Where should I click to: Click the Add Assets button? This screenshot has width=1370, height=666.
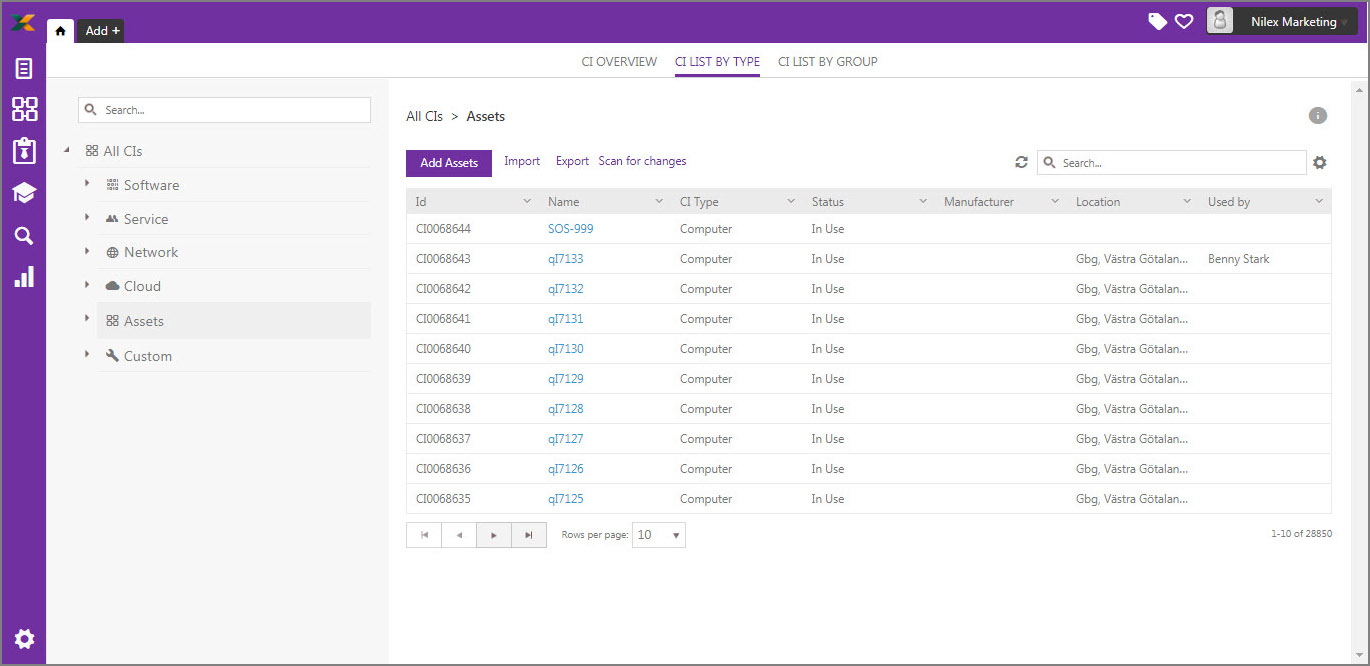click(449, 163)
